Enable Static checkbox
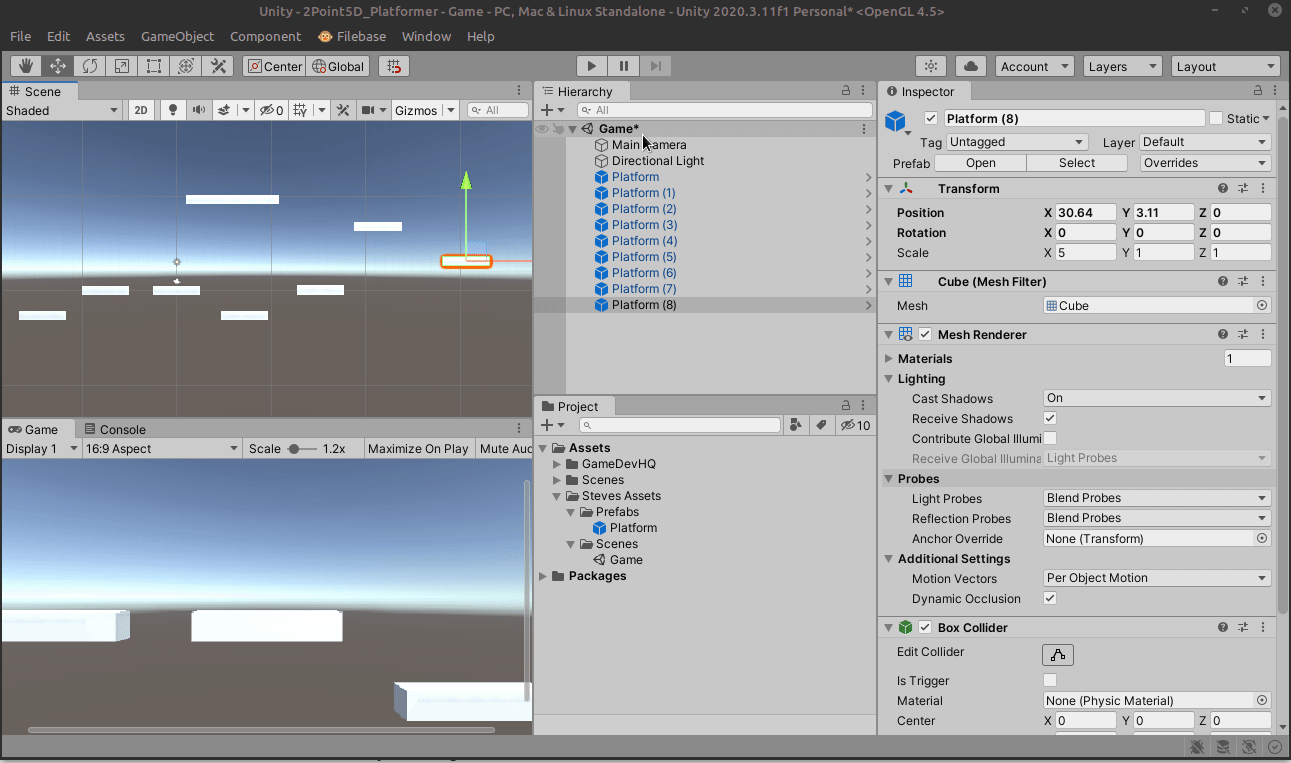Image resolution: width=1291 pixels, height=763 pixels. point(1216,118)
